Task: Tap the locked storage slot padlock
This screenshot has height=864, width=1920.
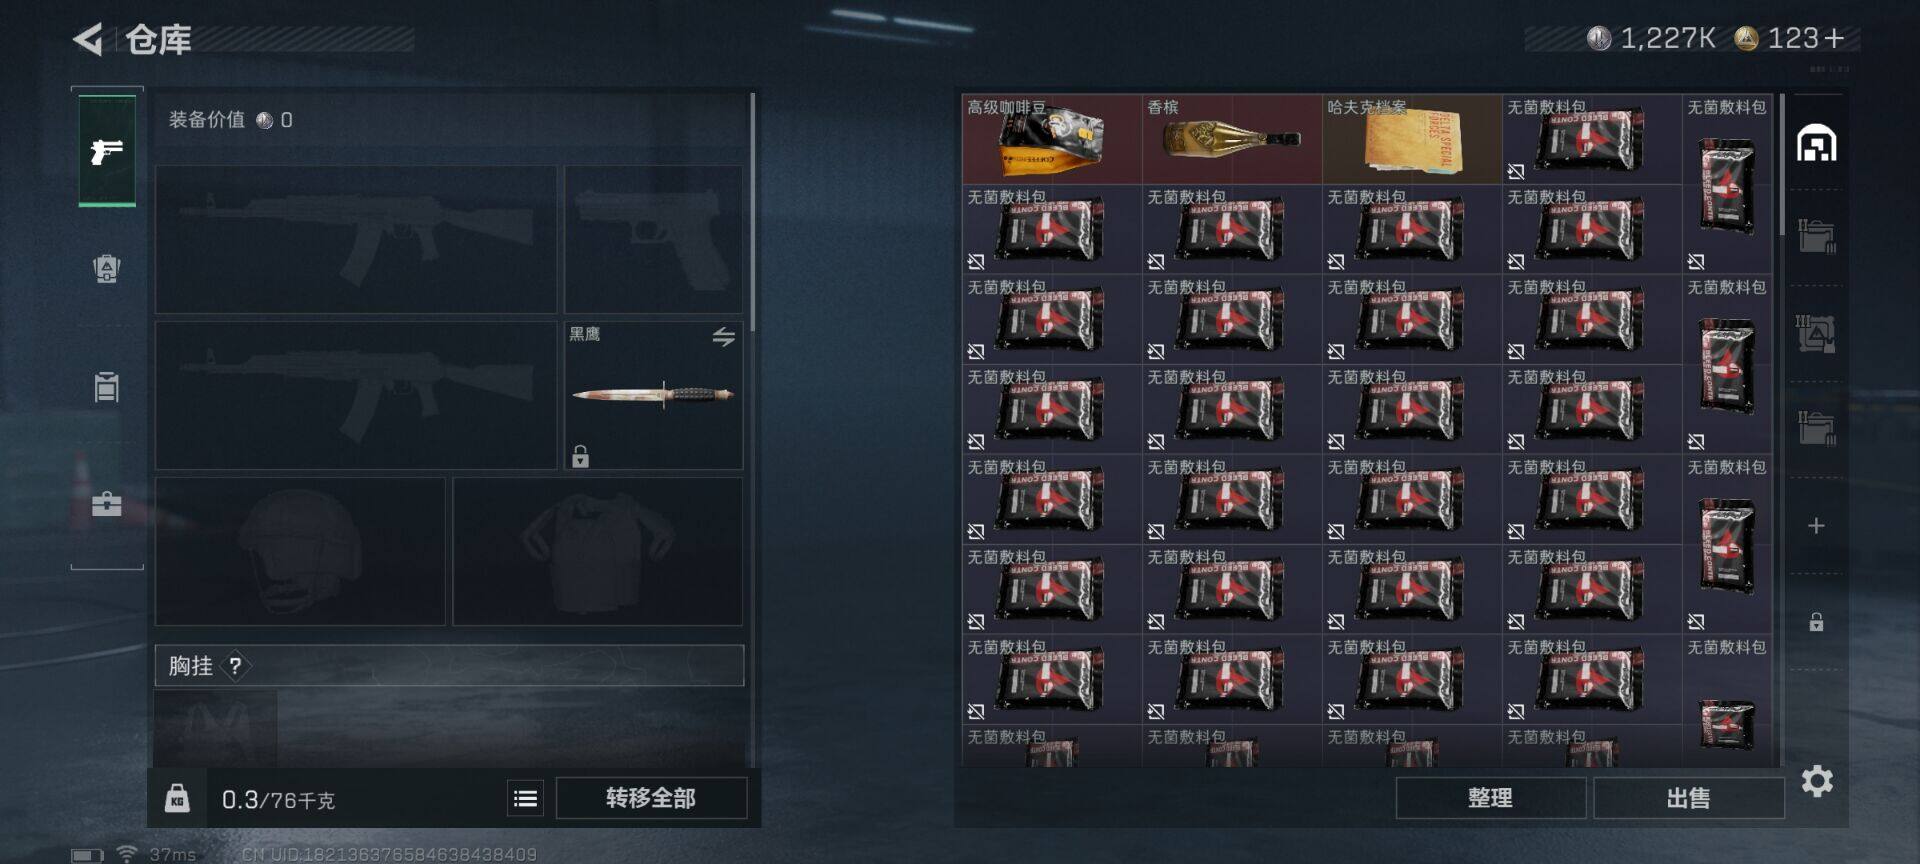Action: pos(1816,622)
